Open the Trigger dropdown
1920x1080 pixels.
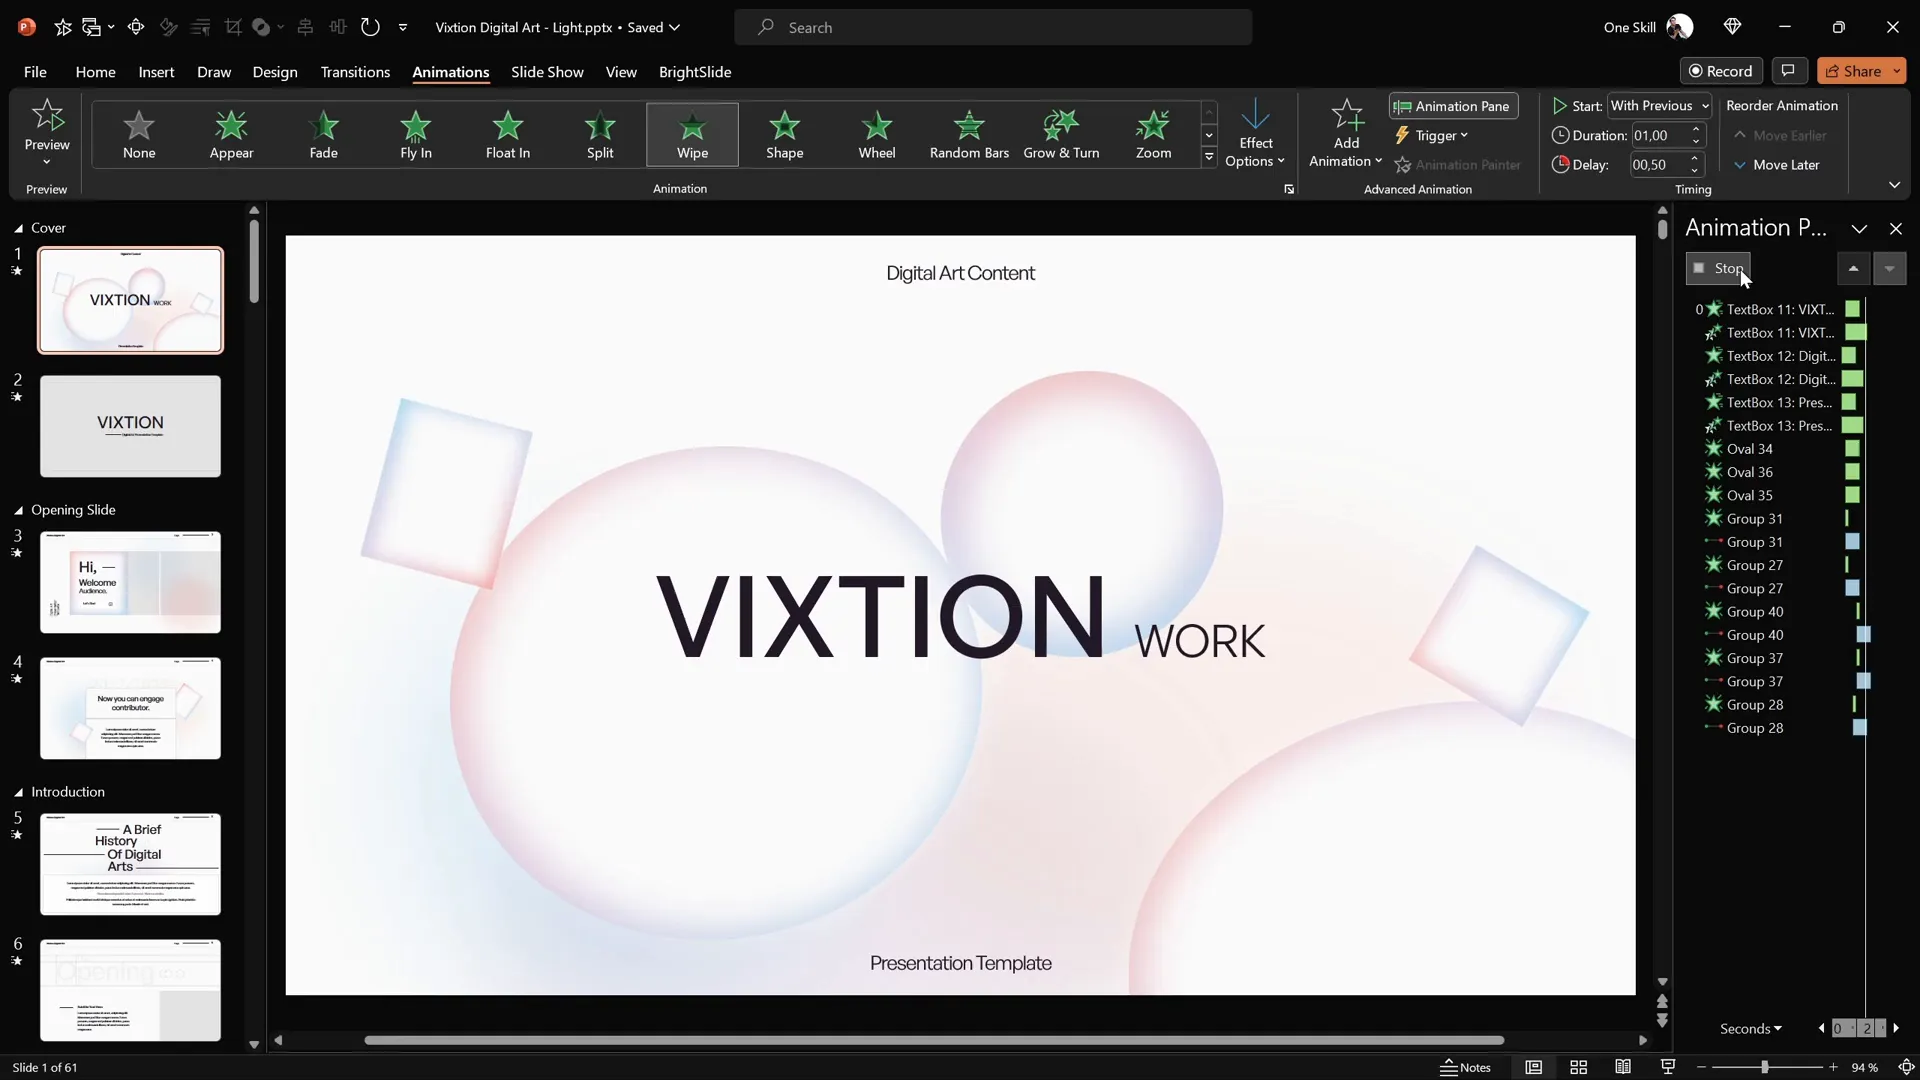[1431, 135]
